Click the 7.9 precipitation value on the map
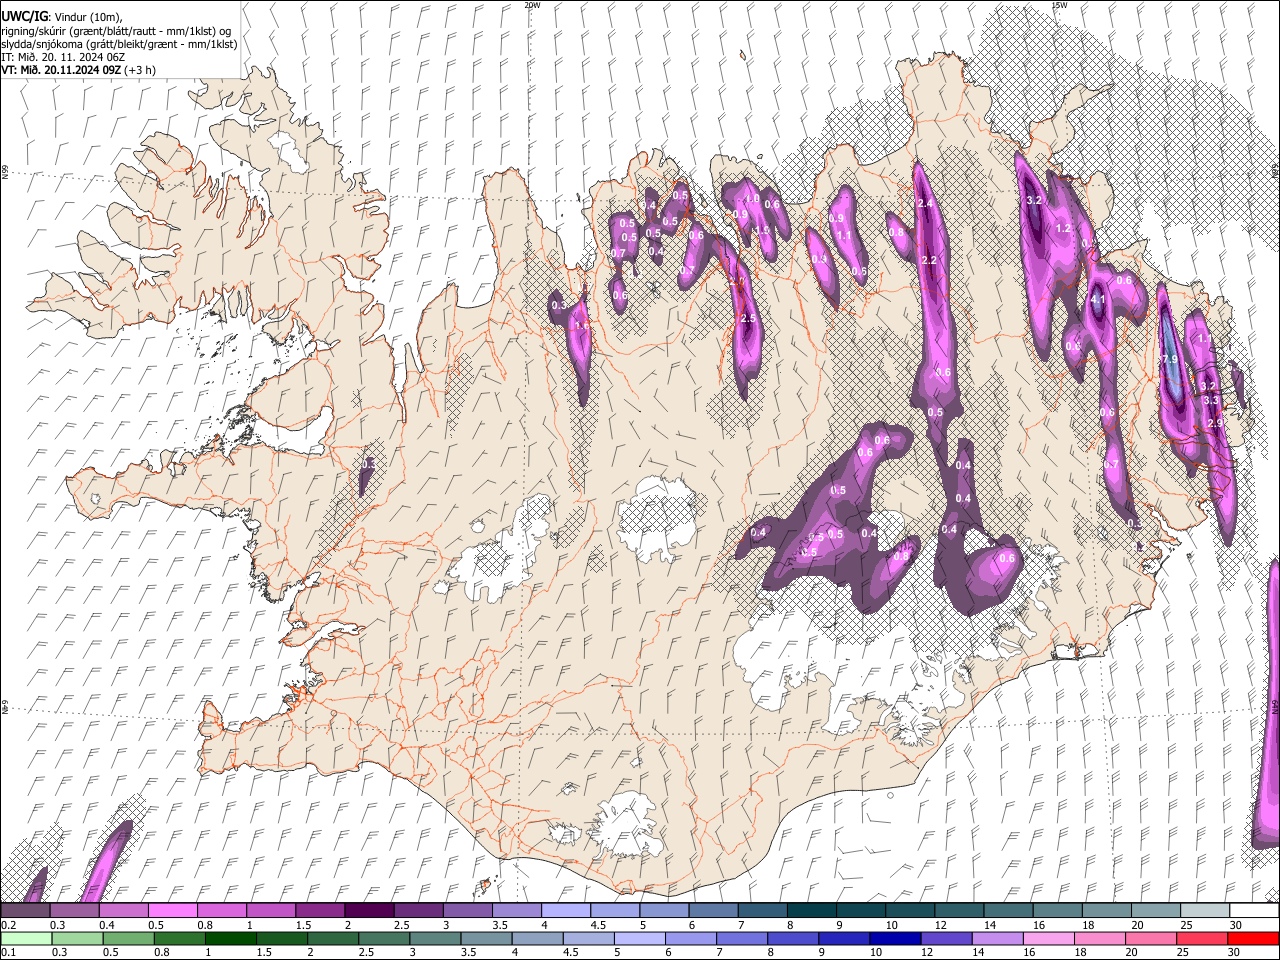 1168,359
